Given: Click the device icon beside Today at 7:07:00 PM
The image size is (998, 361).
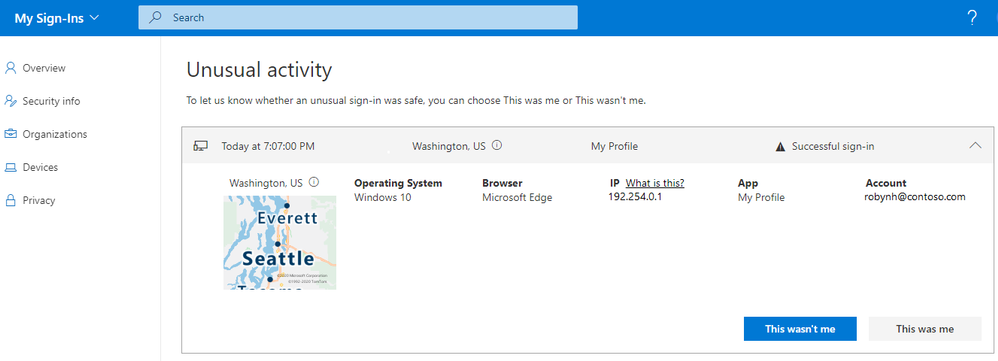Looking at the screenshot, I should pos(200,146).
